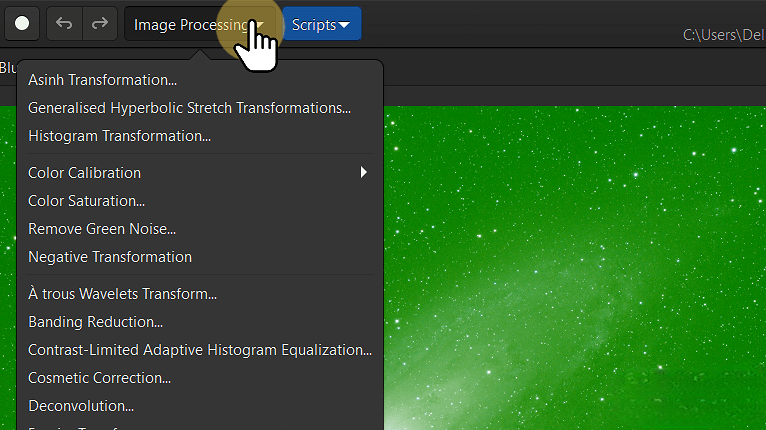Open the Deconvolution tool

(200, 406)
